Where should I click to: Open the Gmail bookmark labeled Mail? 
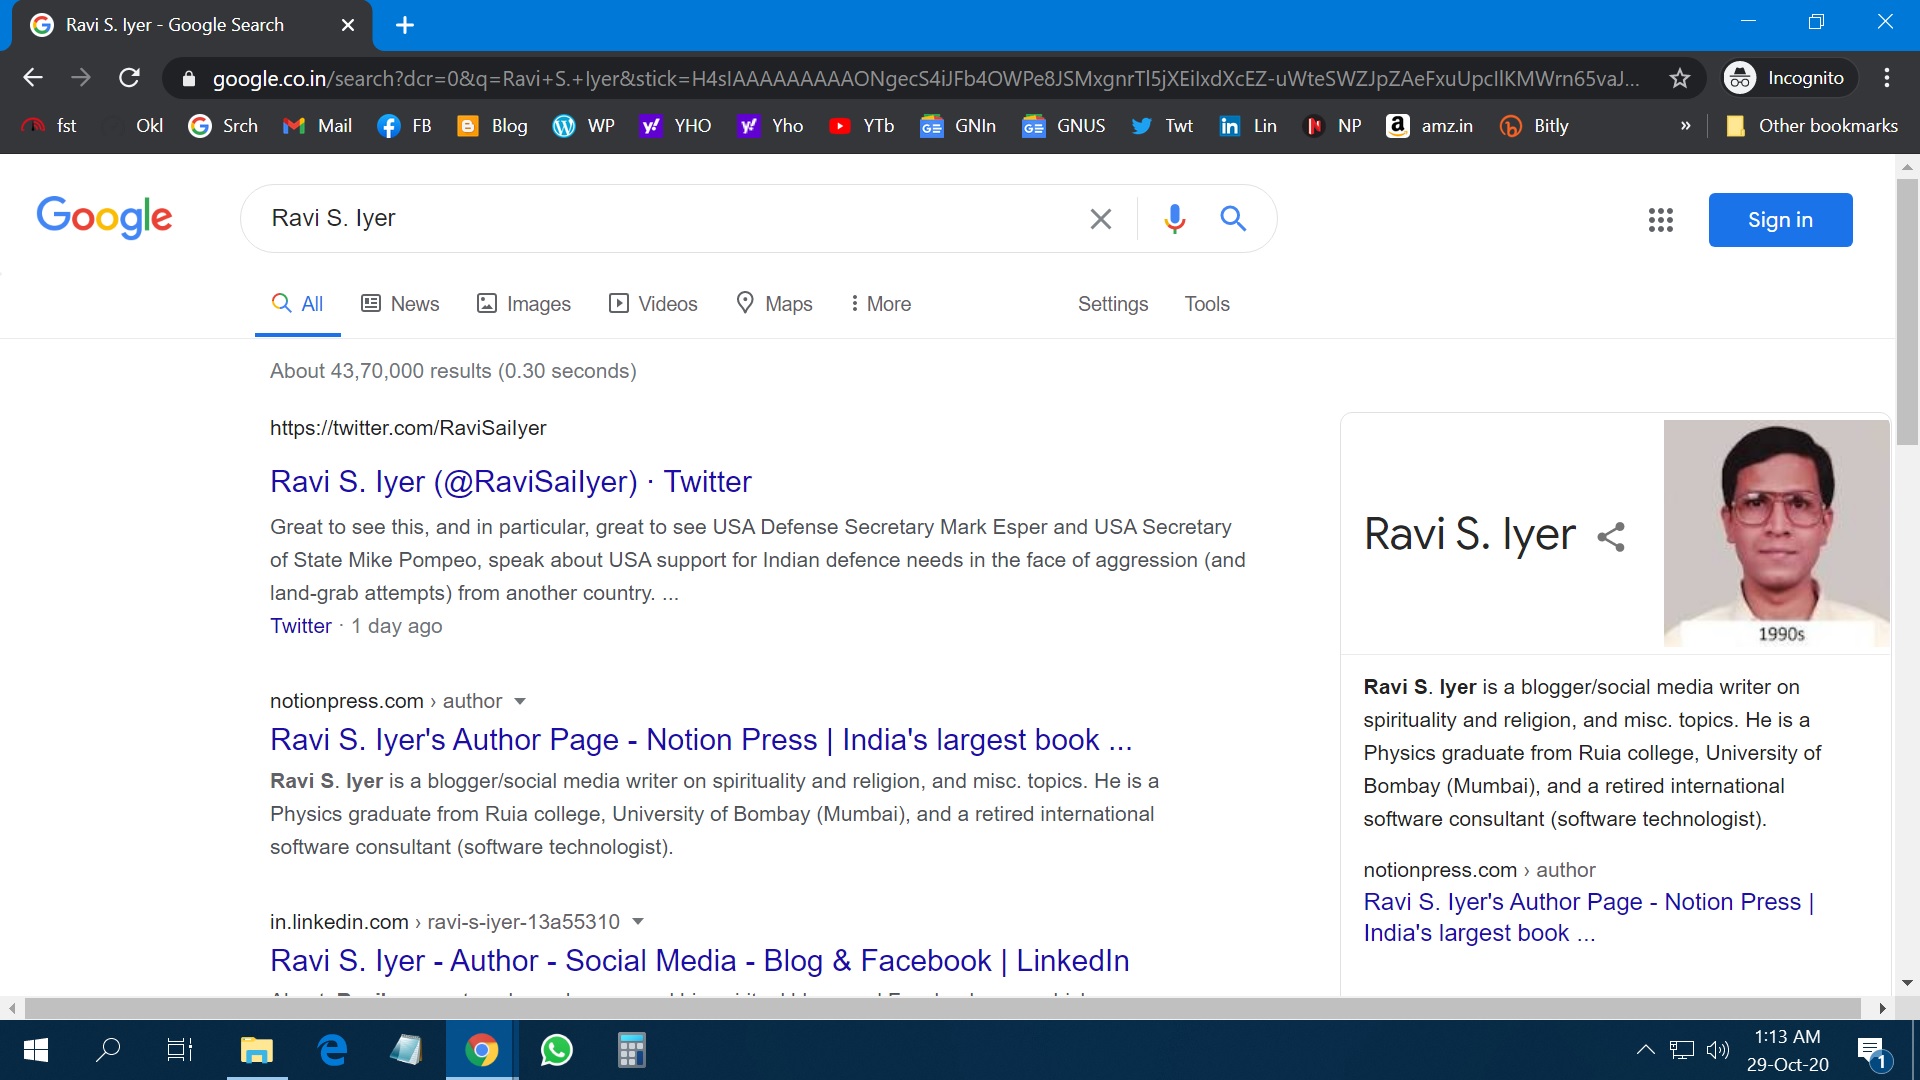tap(317, 125)
